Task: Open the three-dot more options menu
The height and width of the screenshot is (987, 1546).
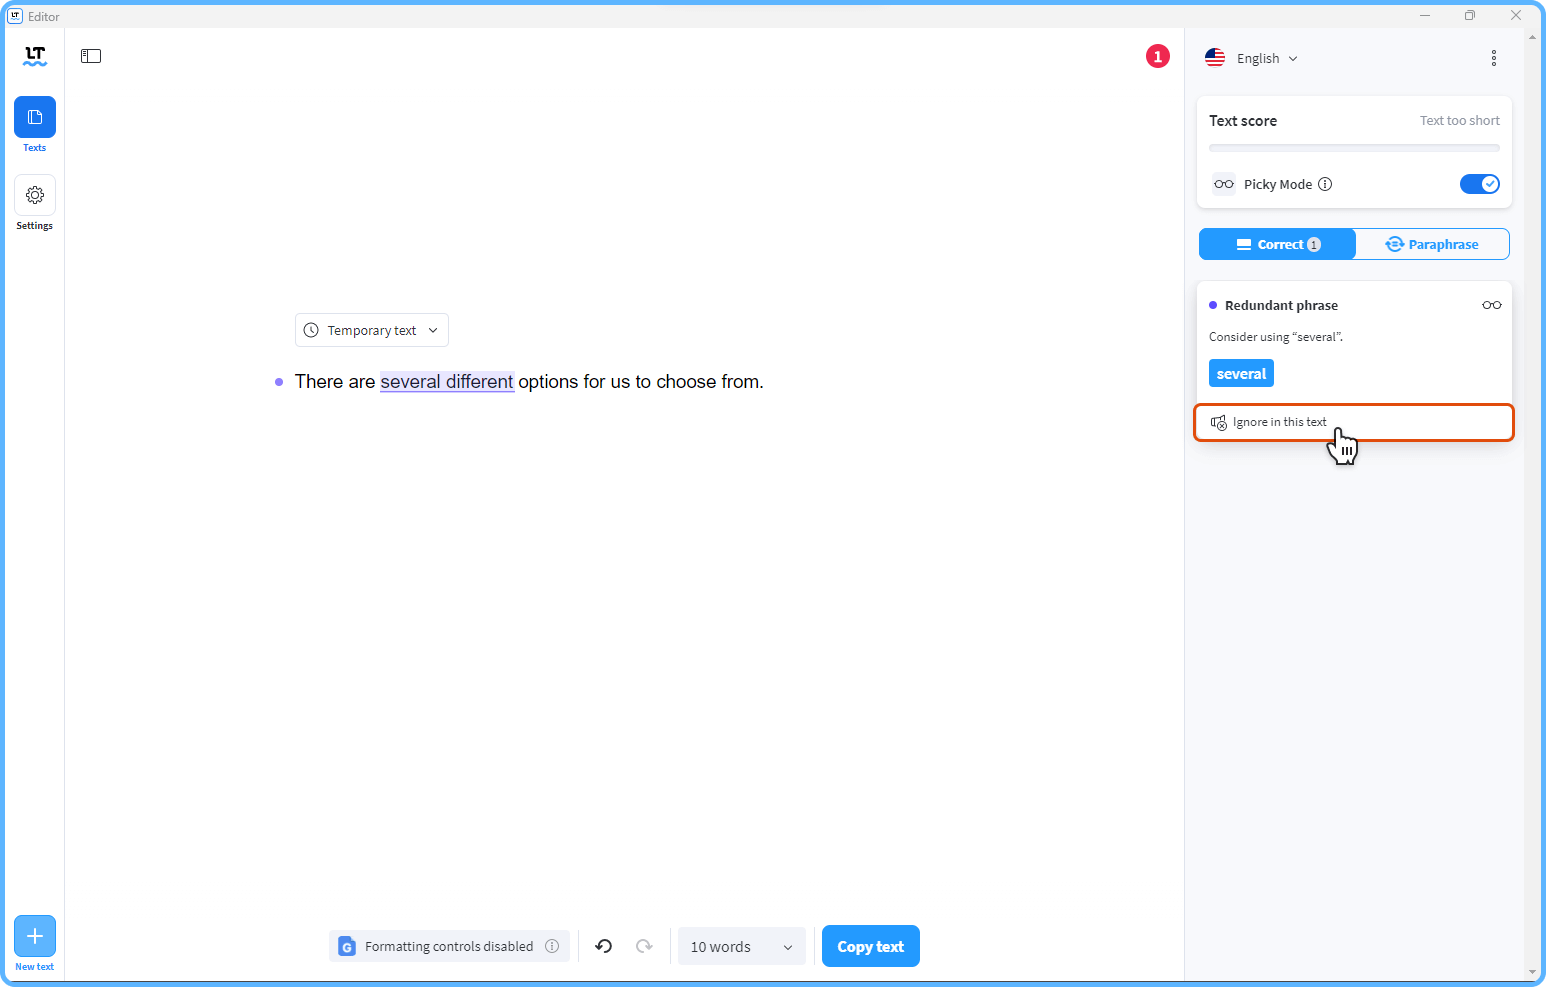Action: click(1494, 58)
